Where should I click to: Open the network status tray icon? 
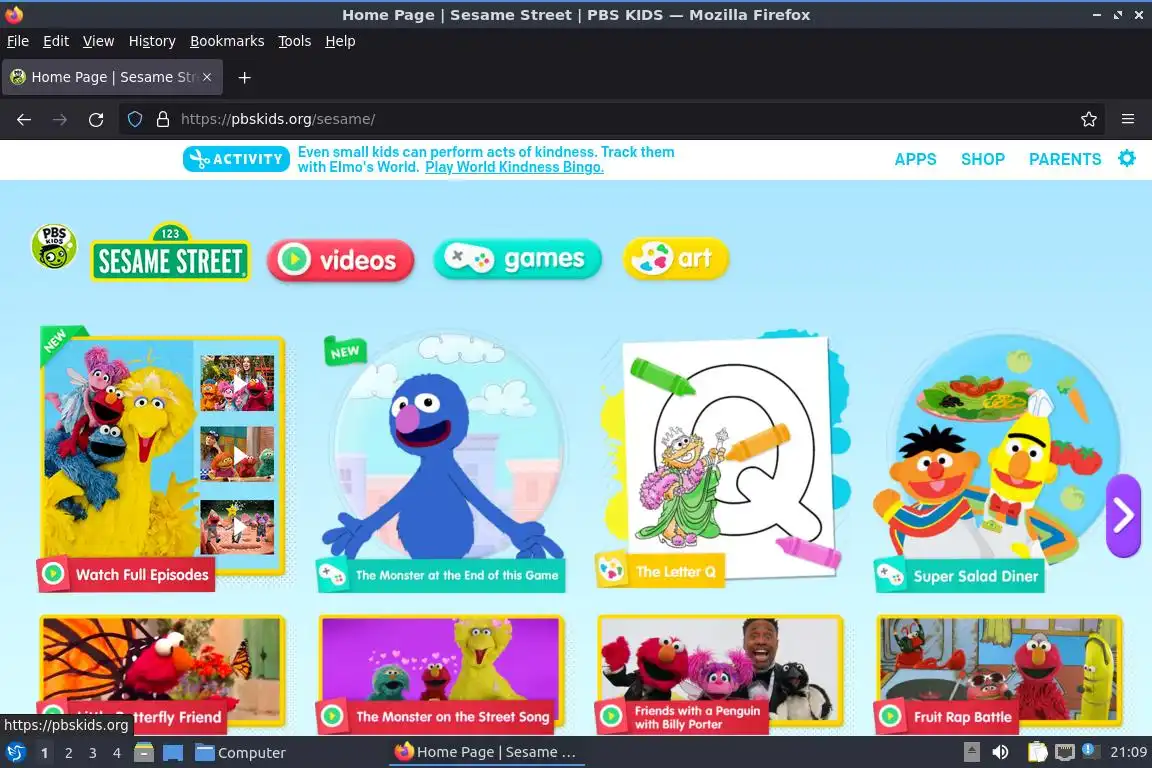coord(1065,752)
